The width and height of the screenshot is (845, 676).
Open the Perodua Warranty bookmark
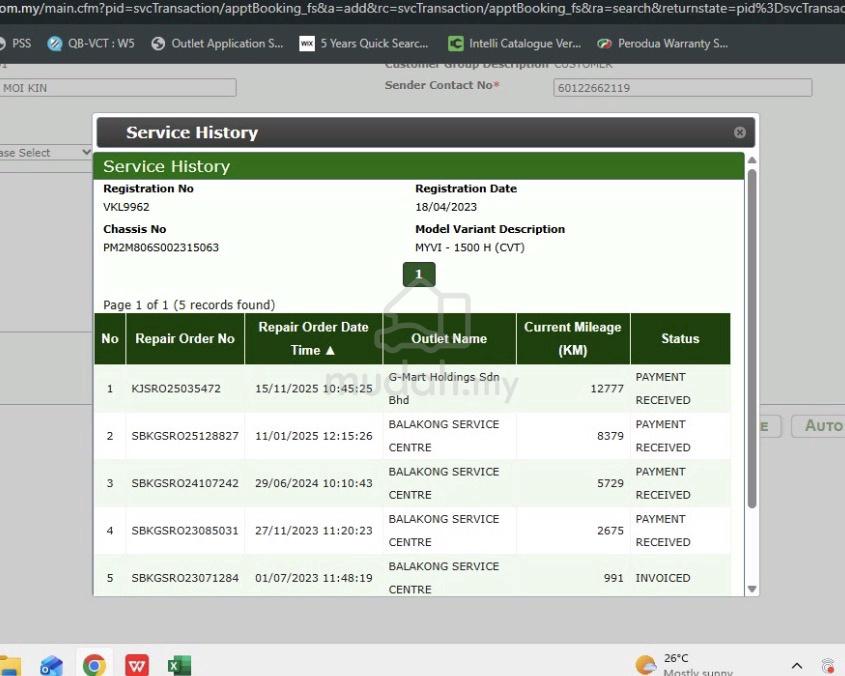662,44
